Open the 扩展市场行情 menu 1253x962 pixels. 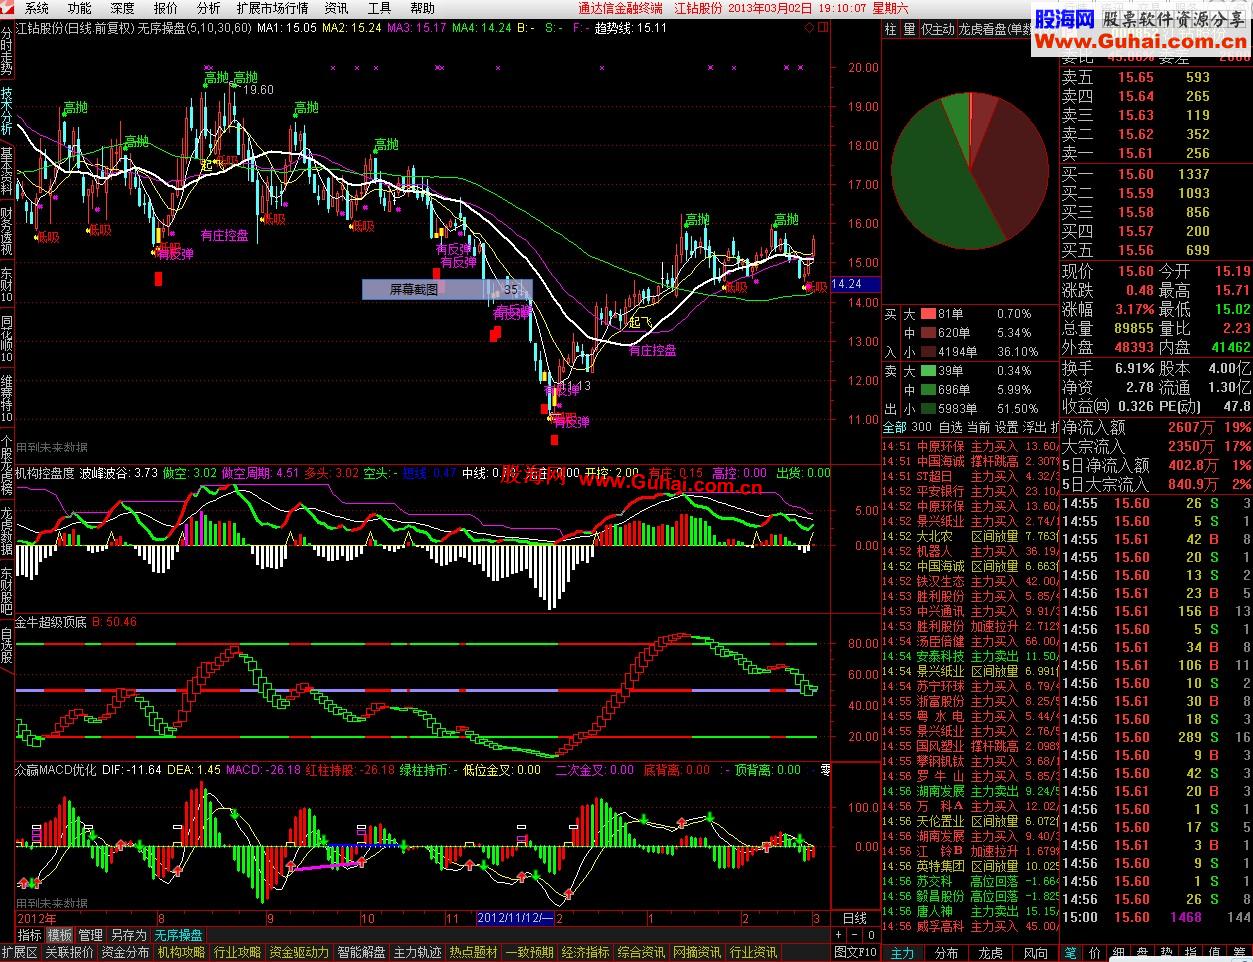pyautogui.click(x=272, y=8)
